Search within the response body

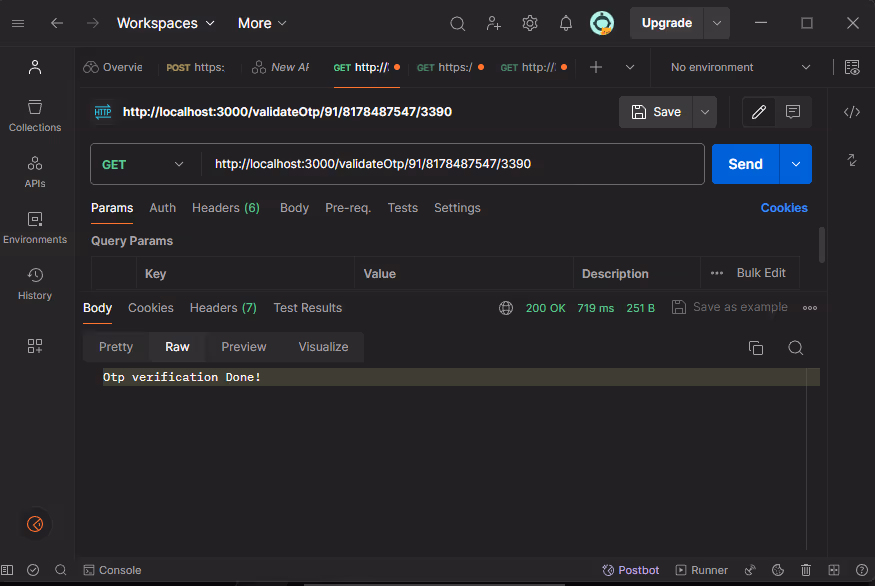pyautogui.click(x=795, y=348)
